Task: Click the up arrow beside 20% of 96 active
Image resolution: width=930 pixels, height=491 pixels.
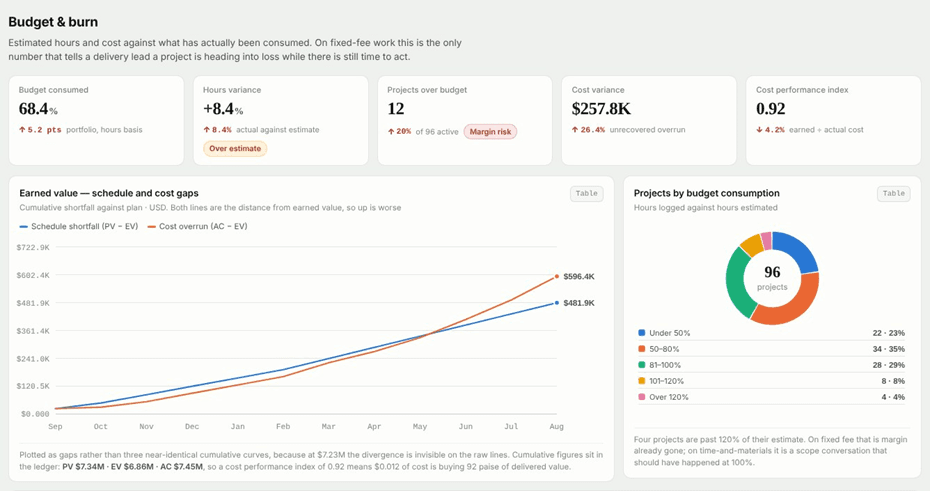Action: click(391, 132)
